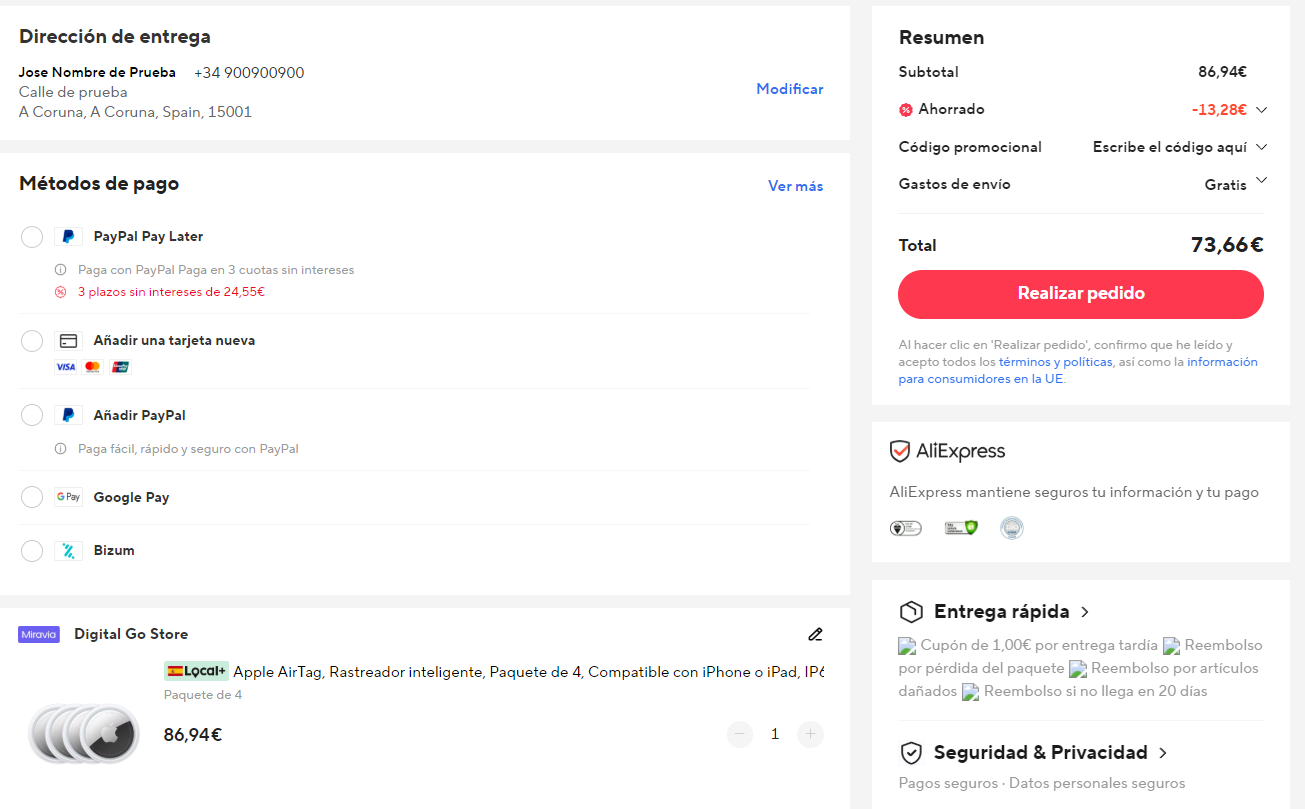
Task: Click the Apple AirTag product thumbnail
Action: (84, 733)
